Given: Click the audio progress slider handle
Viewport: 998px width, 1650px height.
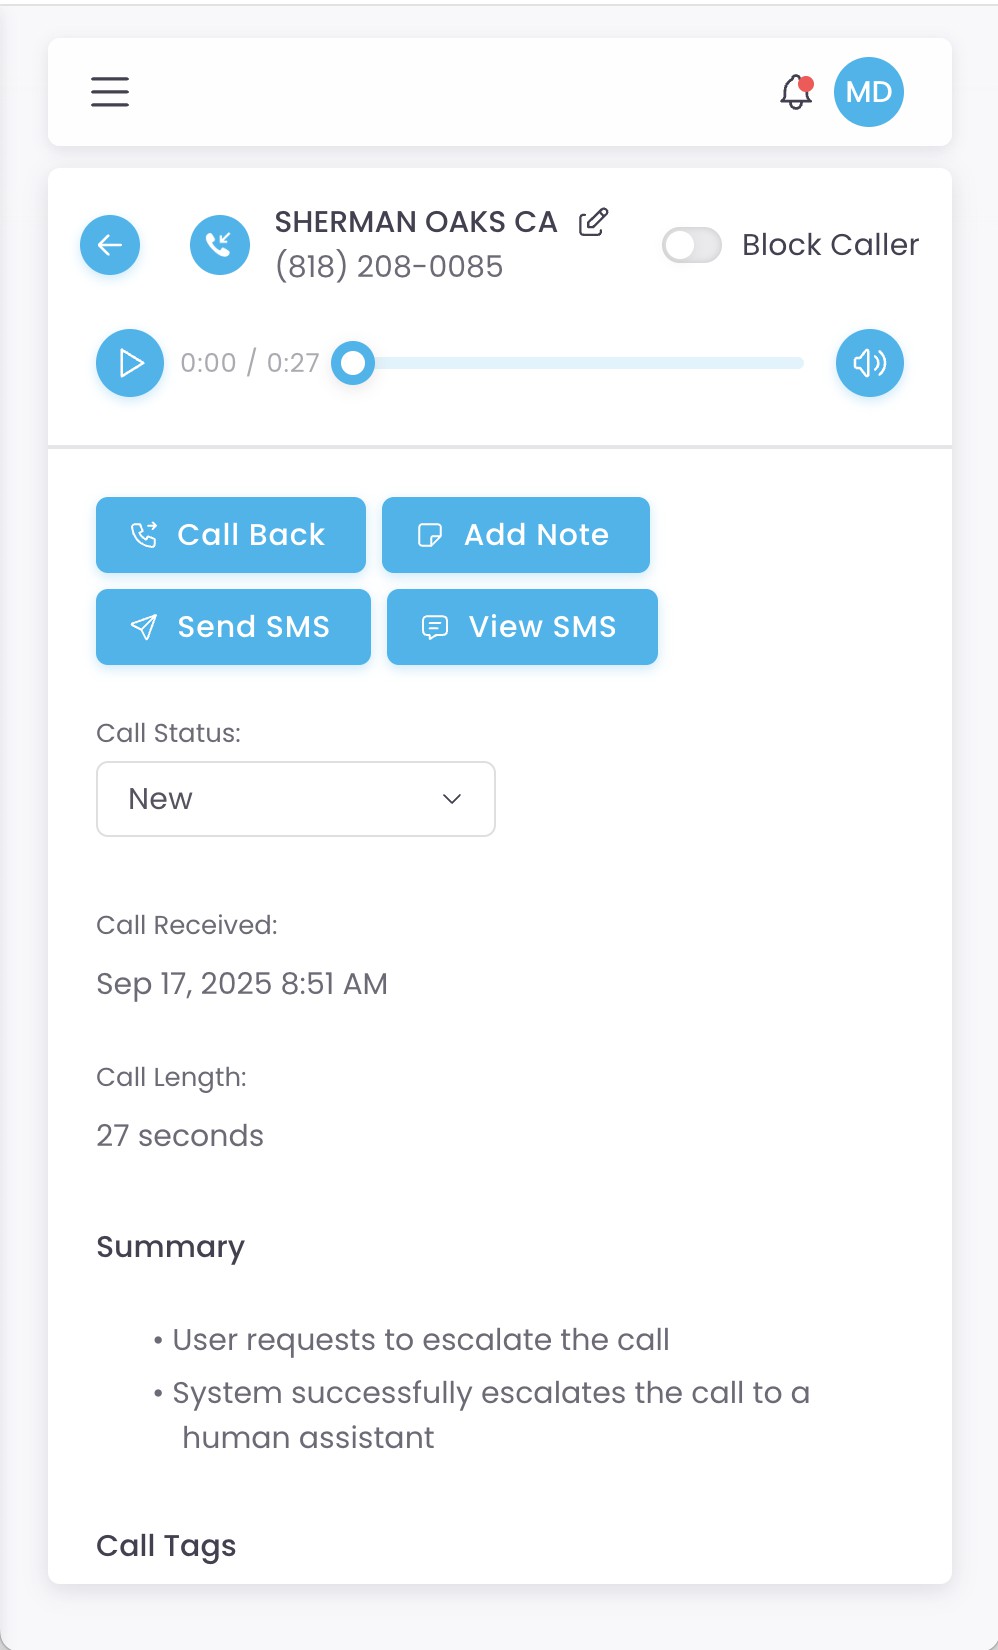Looking at the screenshot, I should pyautogui.click(x=353, y=363).
